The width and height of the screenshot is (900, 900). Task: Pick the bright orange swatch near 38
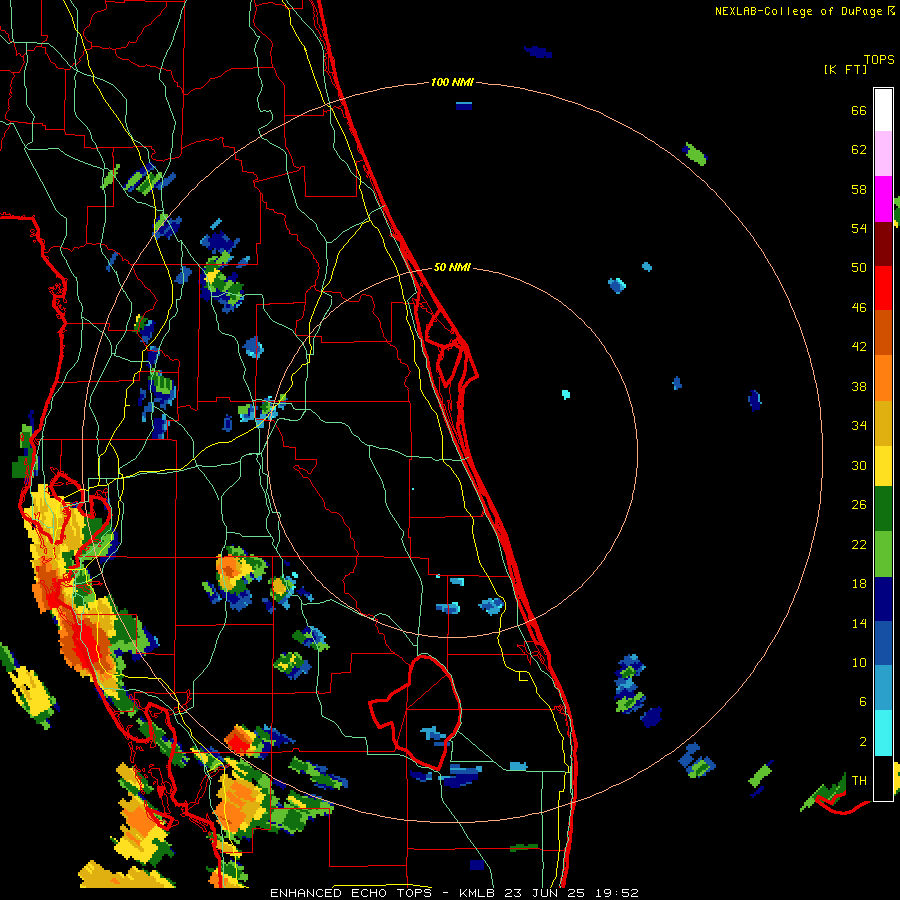883,378
